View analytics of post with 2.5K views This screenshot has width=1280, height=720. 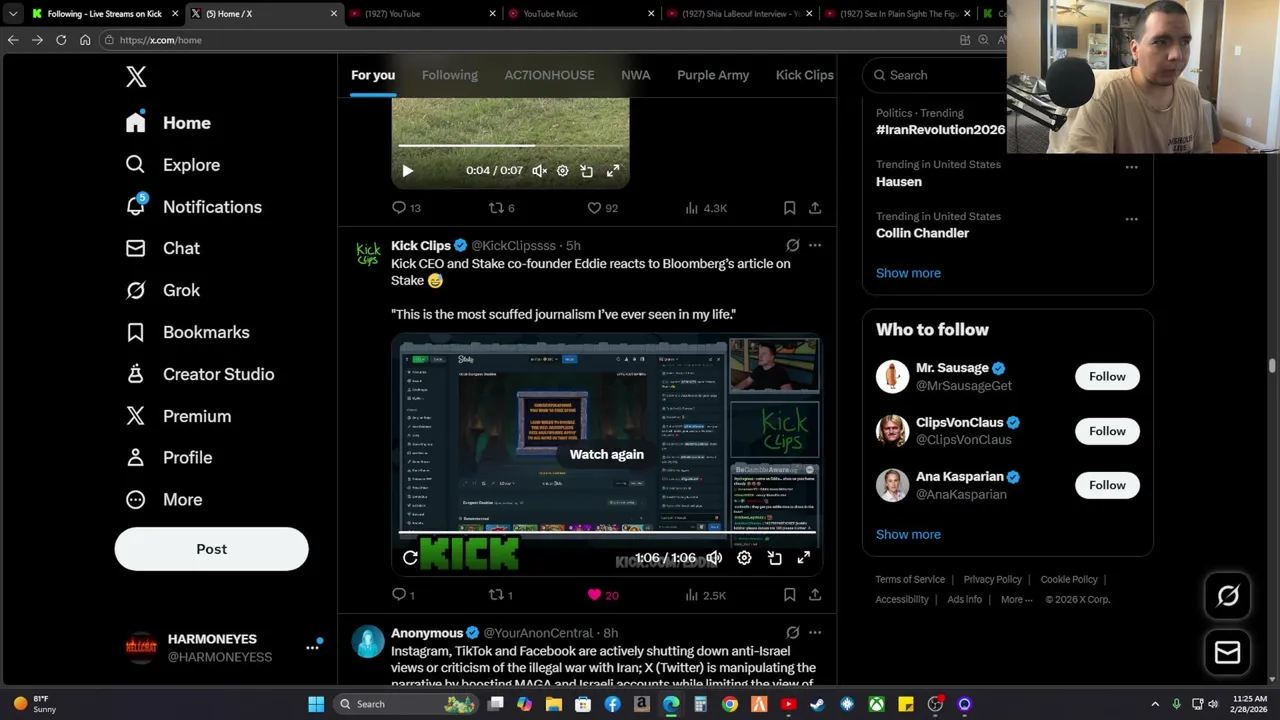tap(705, 595)
